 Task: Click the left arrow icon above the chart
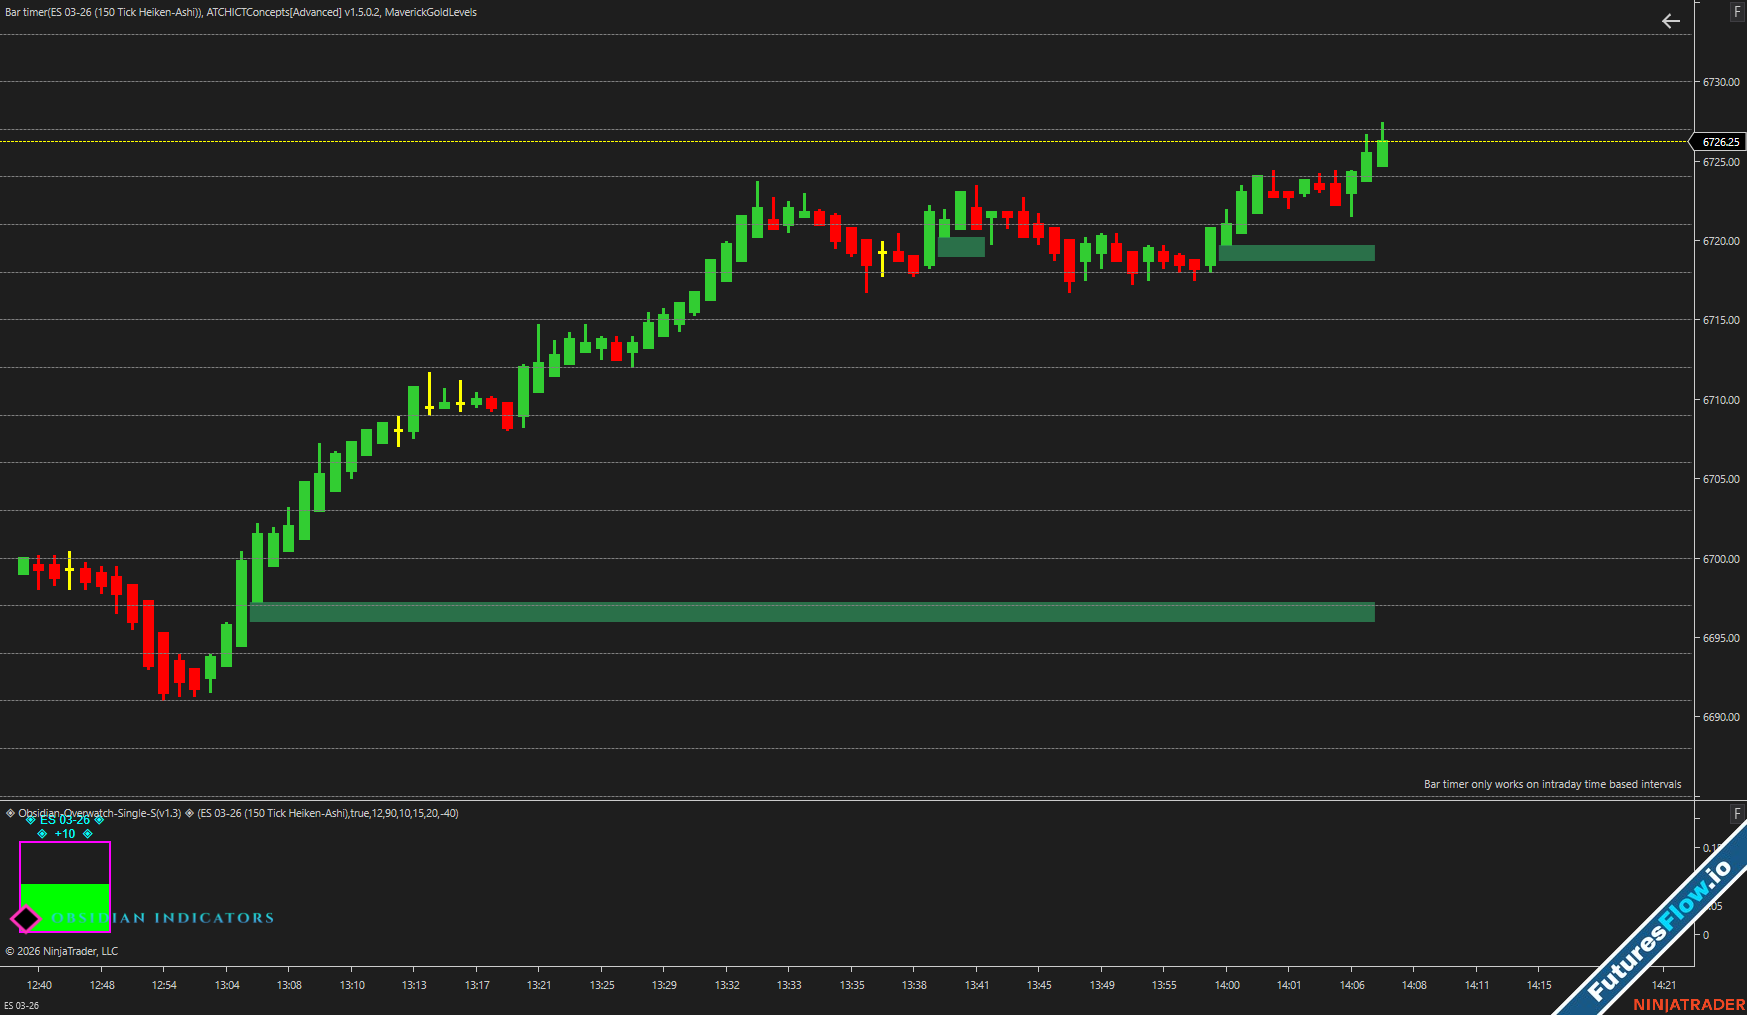coord(1670,21)
